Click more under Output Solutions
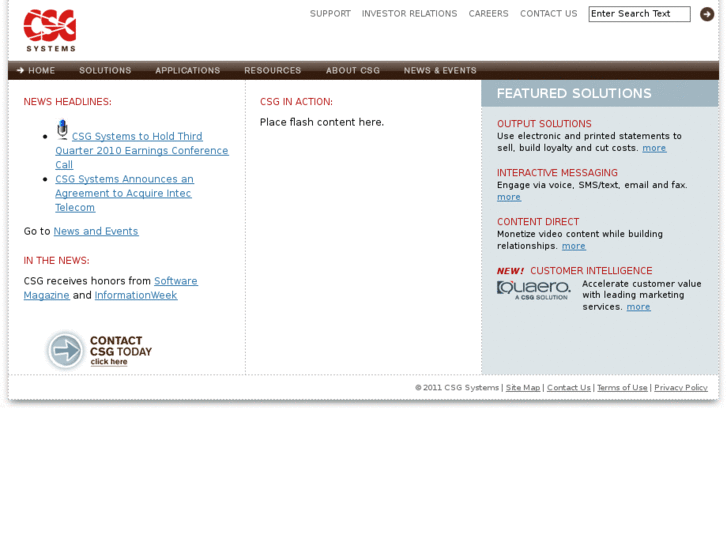This screenshot has width=727, height=545. click(654, 148)
